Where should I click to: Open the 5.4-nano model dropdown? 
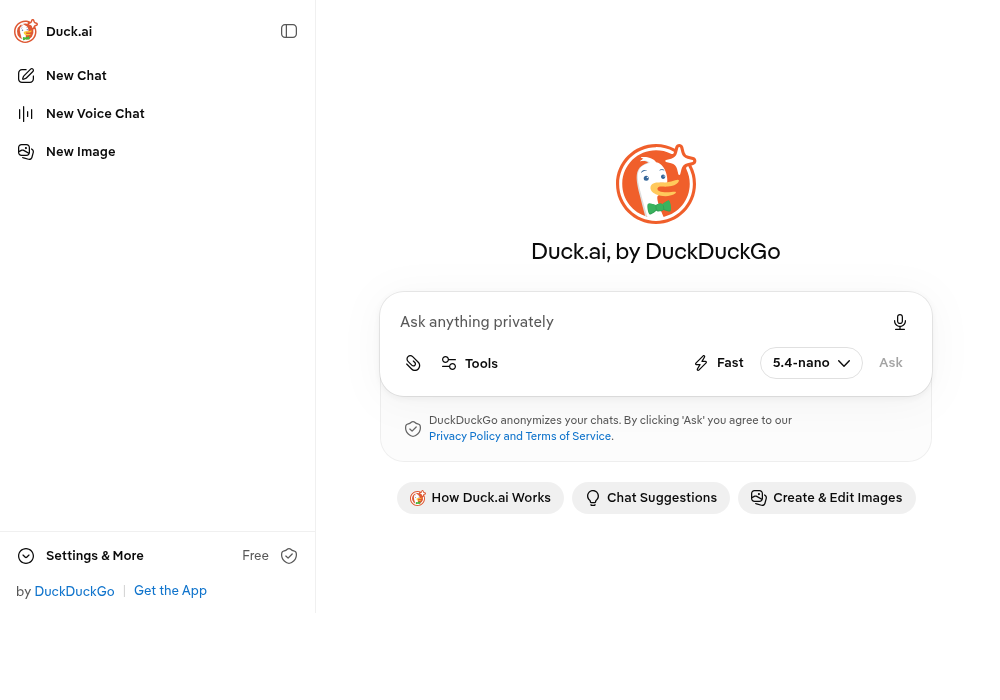(811, 363)
